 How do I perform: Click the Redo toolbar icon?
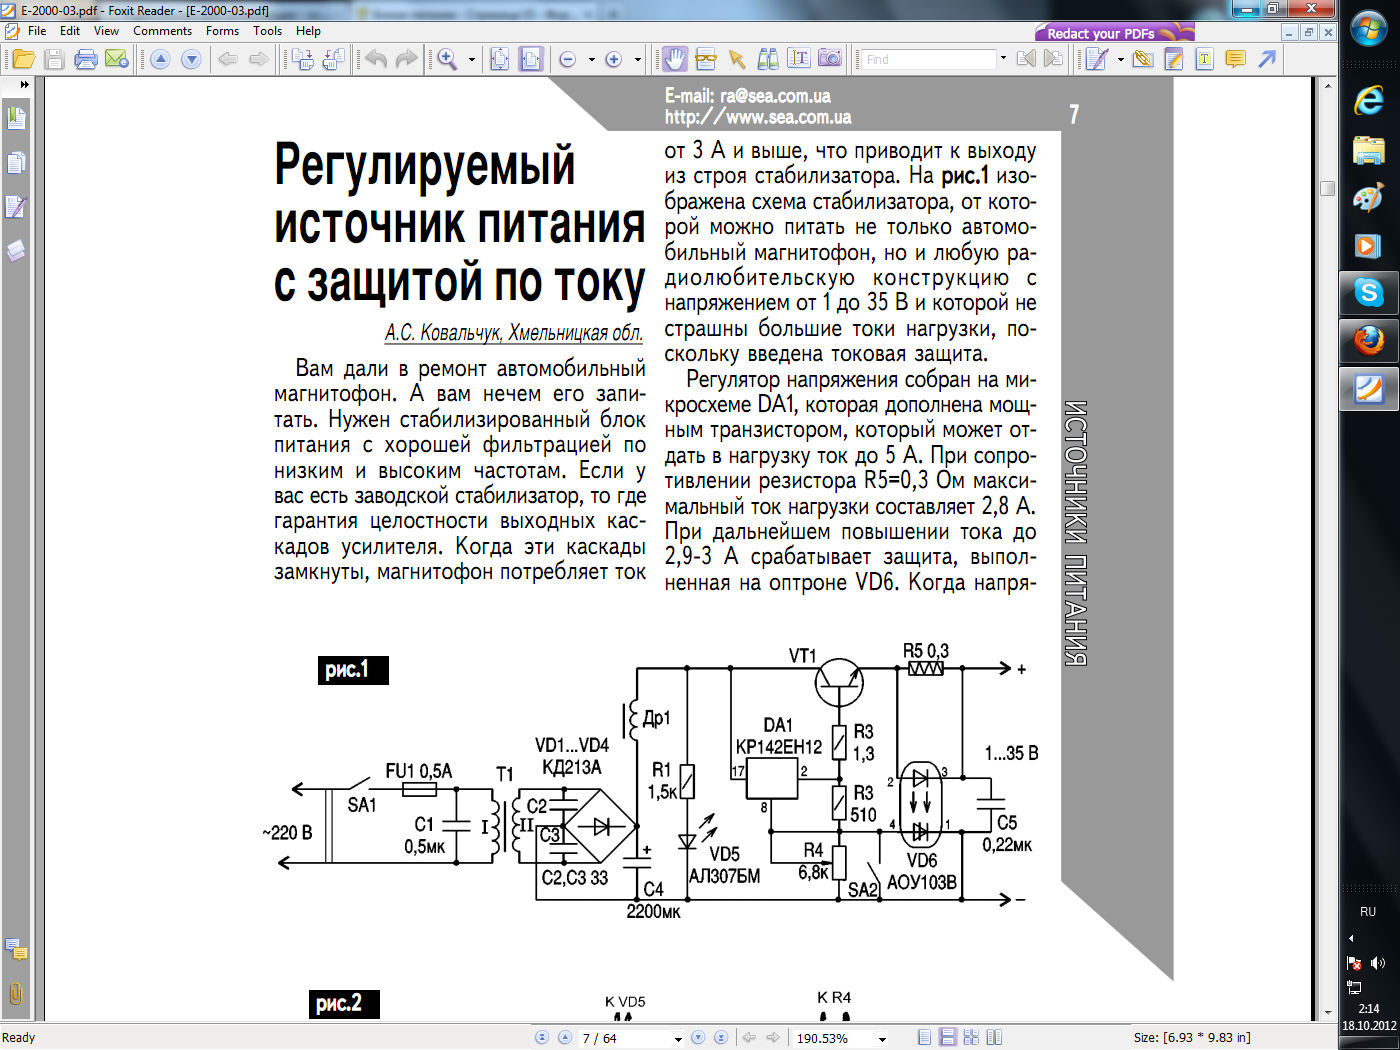tap(406, 60)
